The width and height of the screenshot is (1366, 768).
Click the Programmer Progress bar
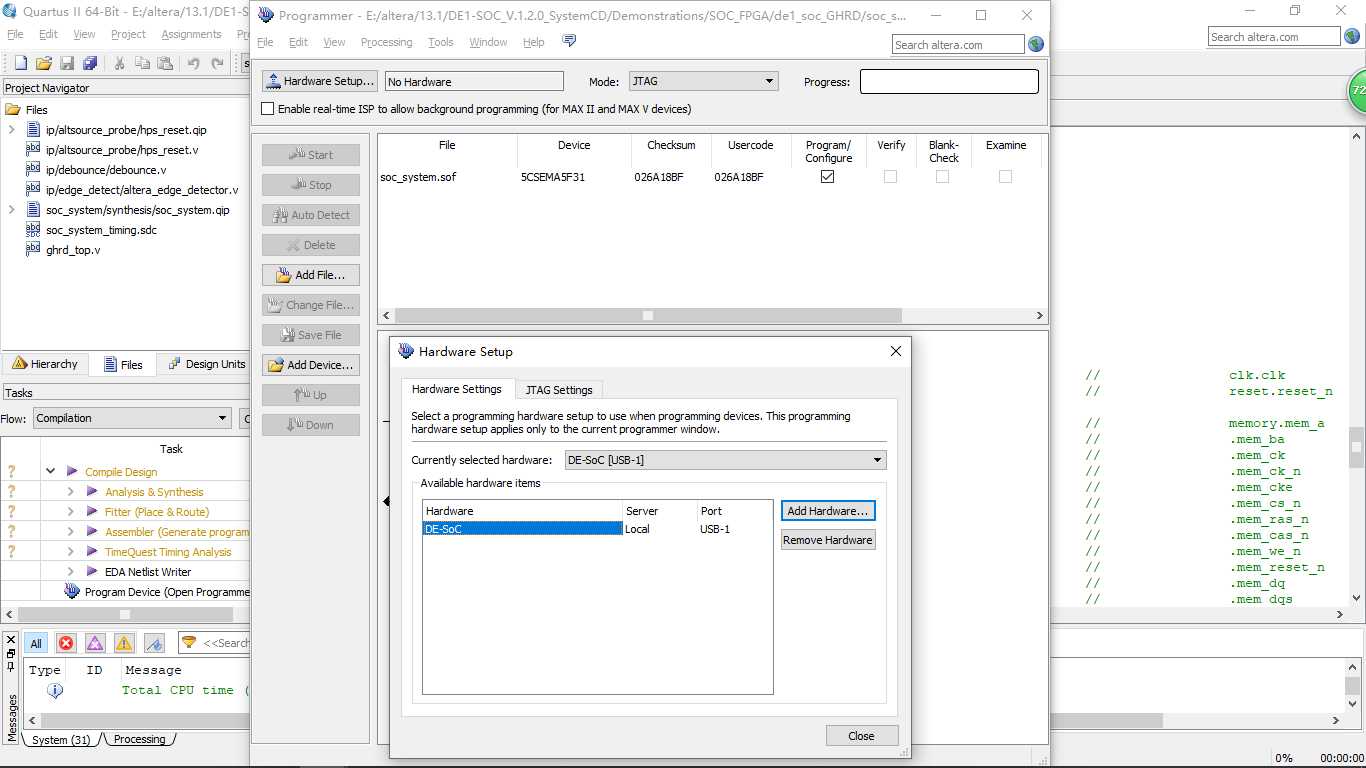coord(949,81)
